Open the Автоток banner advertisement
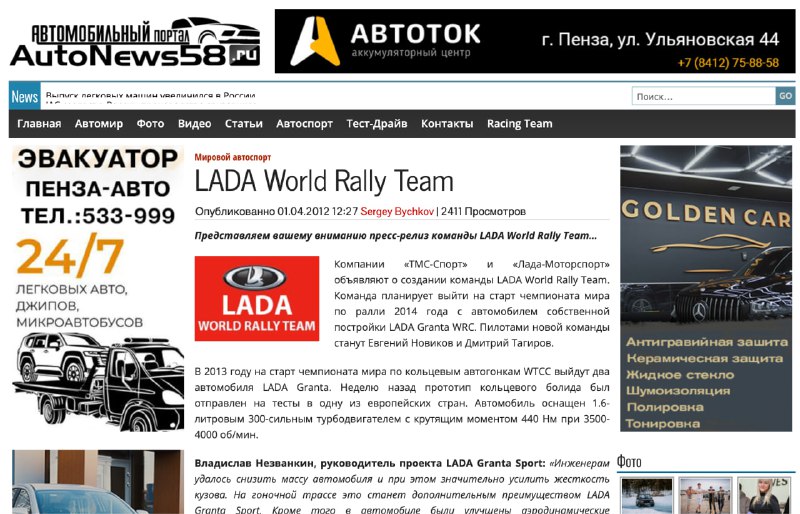This screenshot has height=514, width=800. point(535,41)
